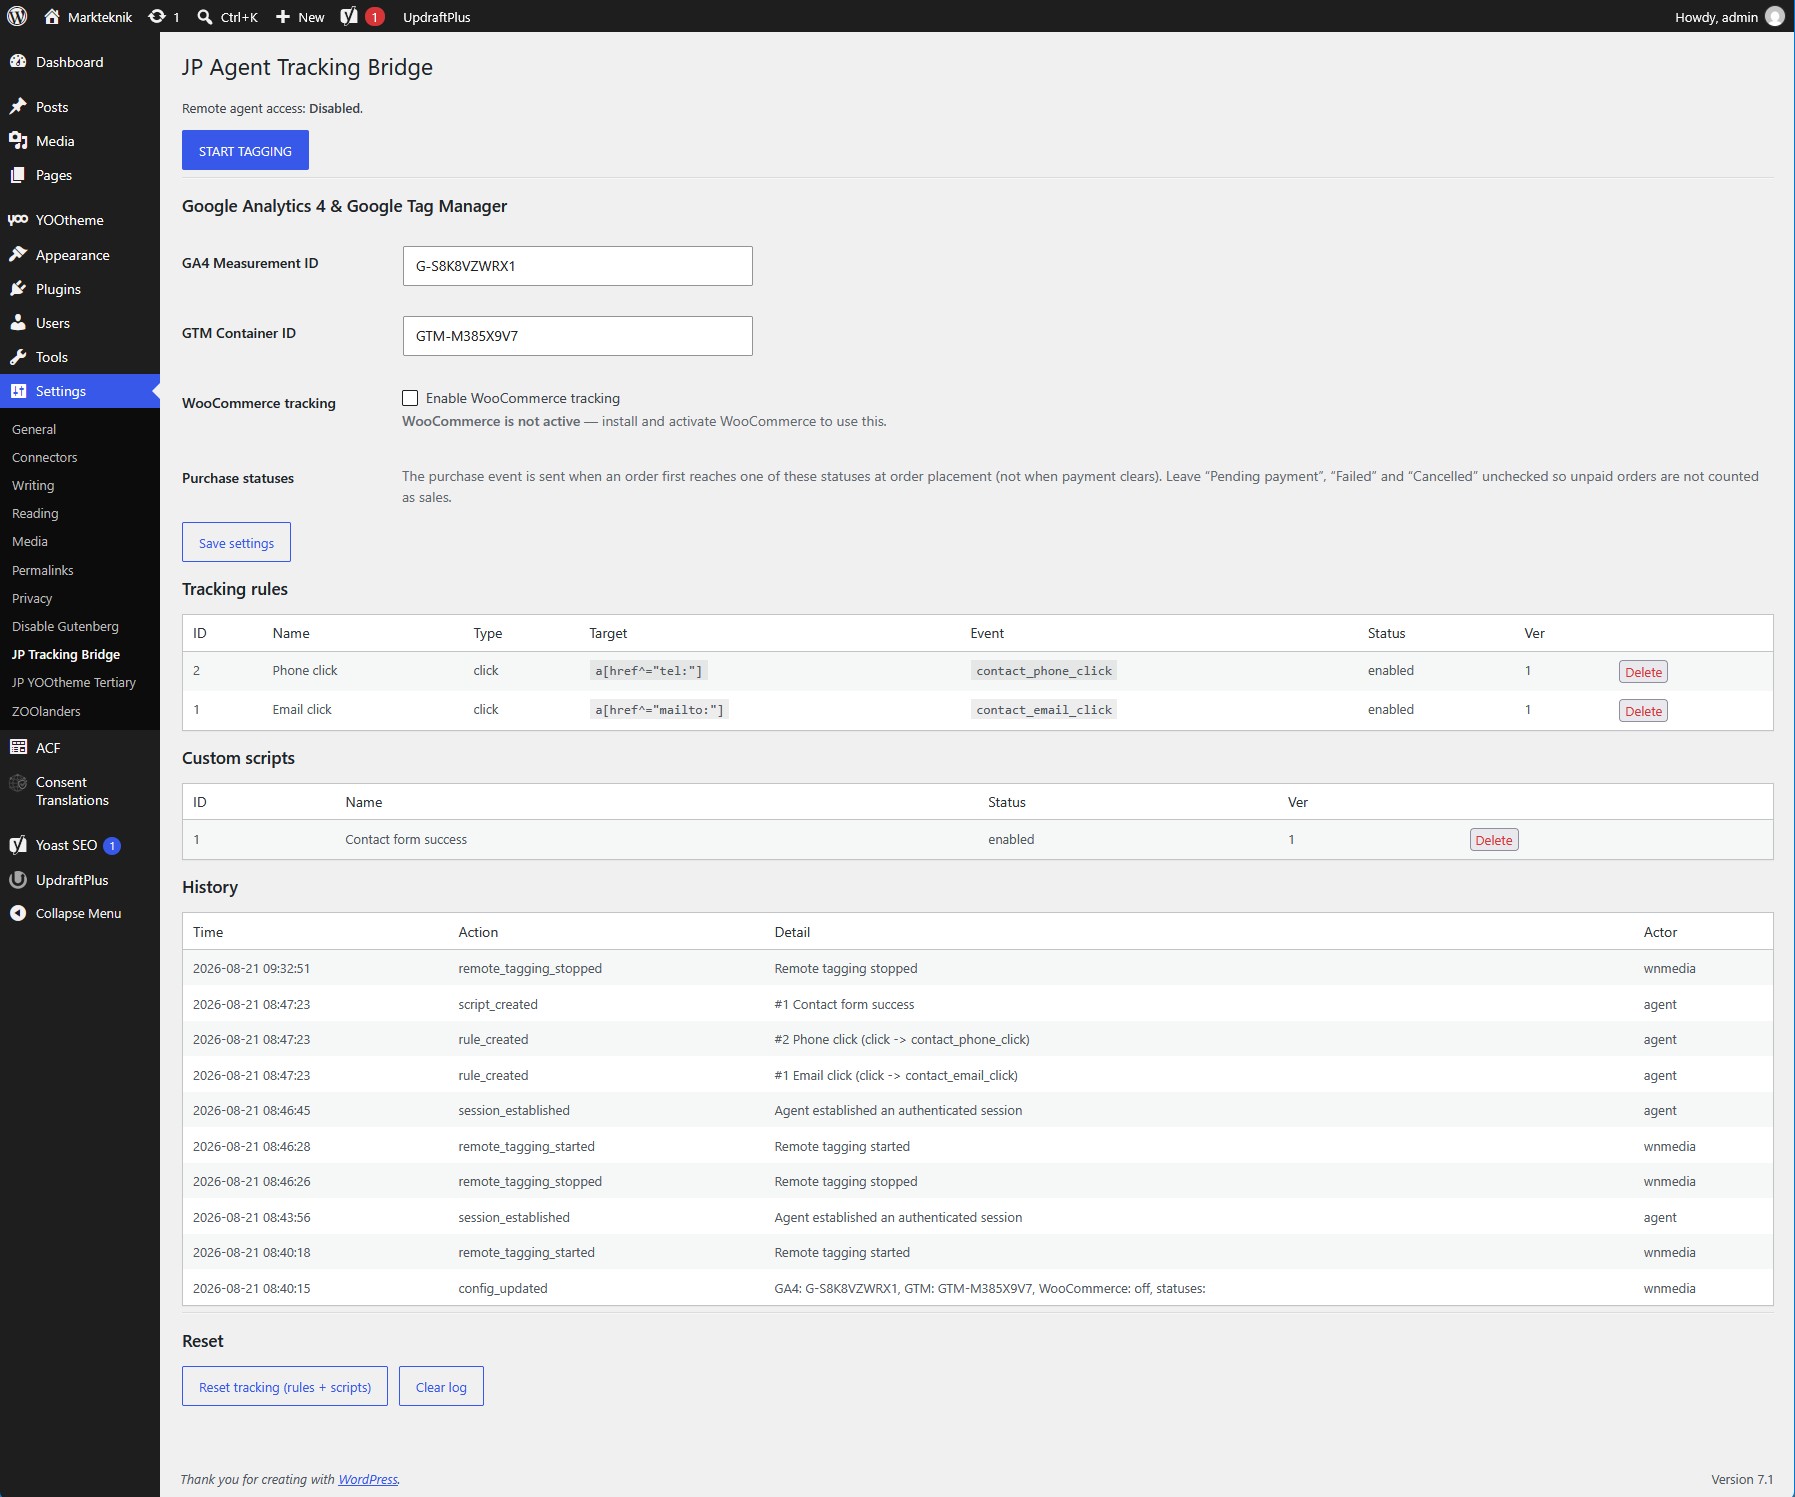Click the Appearance paintbrush icon
This screenshot has width=1795, height=1497.
pos(18,255)
